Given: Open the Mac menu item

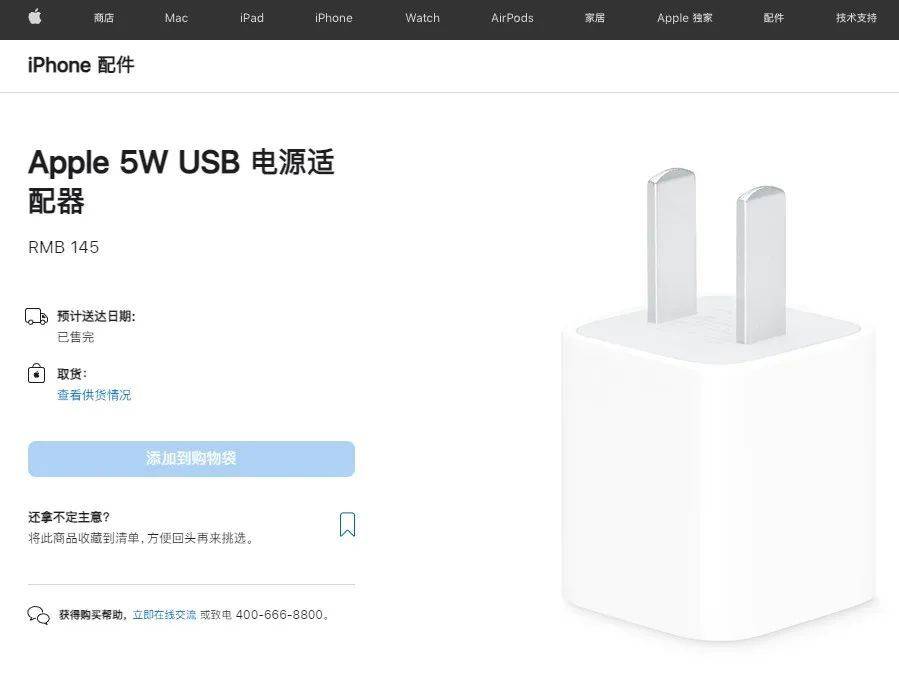Looking at the screenshot, I should [x=176, y=18].
